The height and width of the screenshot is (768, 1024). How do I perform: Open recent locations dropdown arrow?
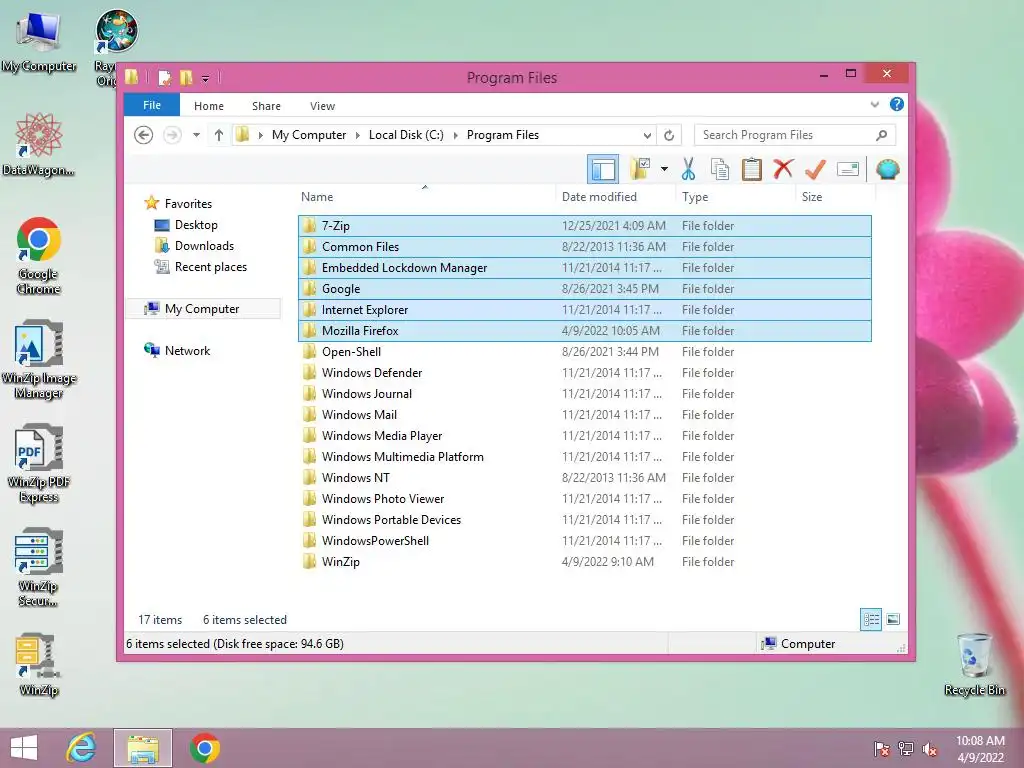[196, 135]
